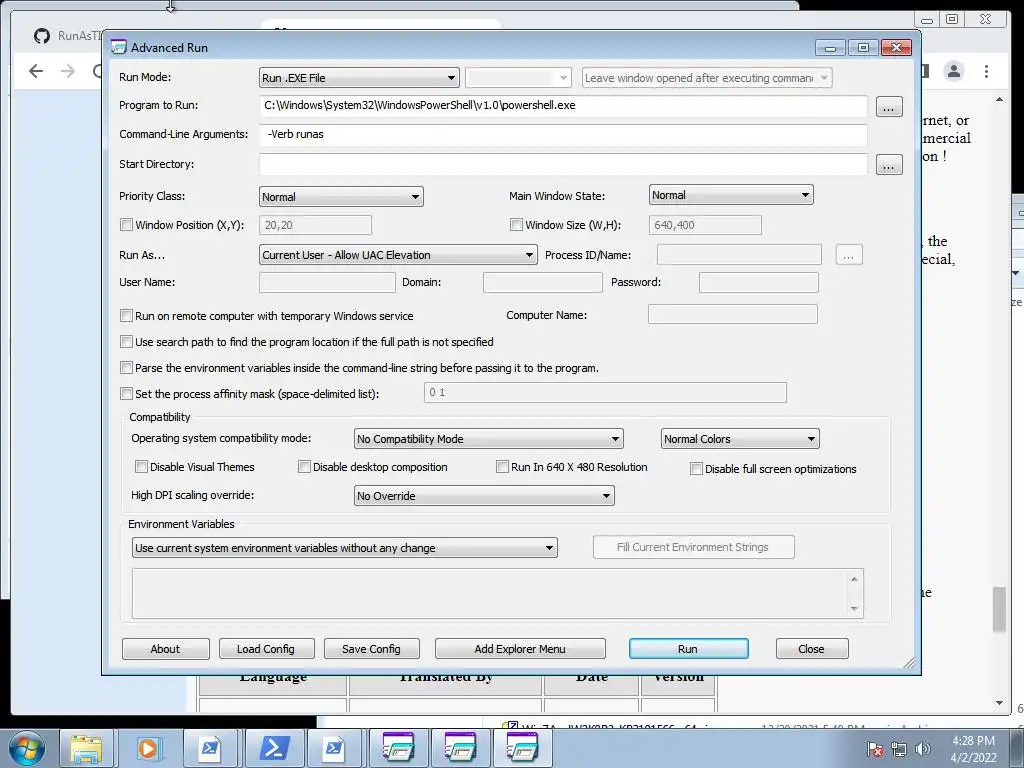Viewport: 1024px width, 768px height.
Task: Open the browser three-dot menu
Action: (x=986, y=71)
